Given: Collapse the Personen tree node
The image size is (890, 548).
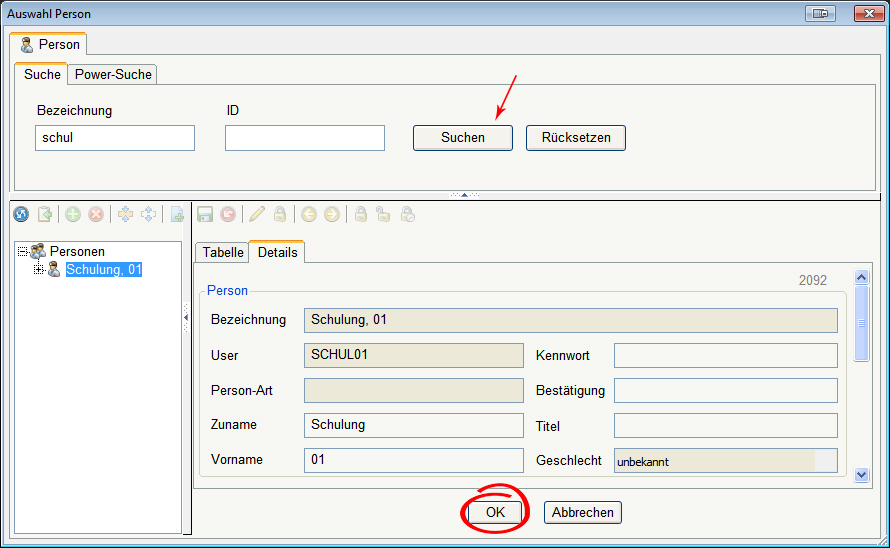Looking at the screenshot, I should [x=23, y=252].
